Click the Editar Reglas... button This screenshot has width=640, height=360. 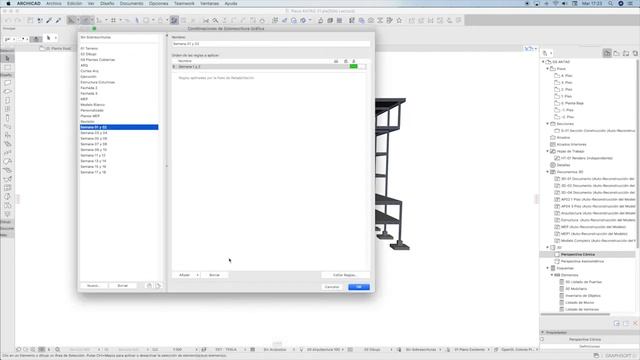point(345,275)
